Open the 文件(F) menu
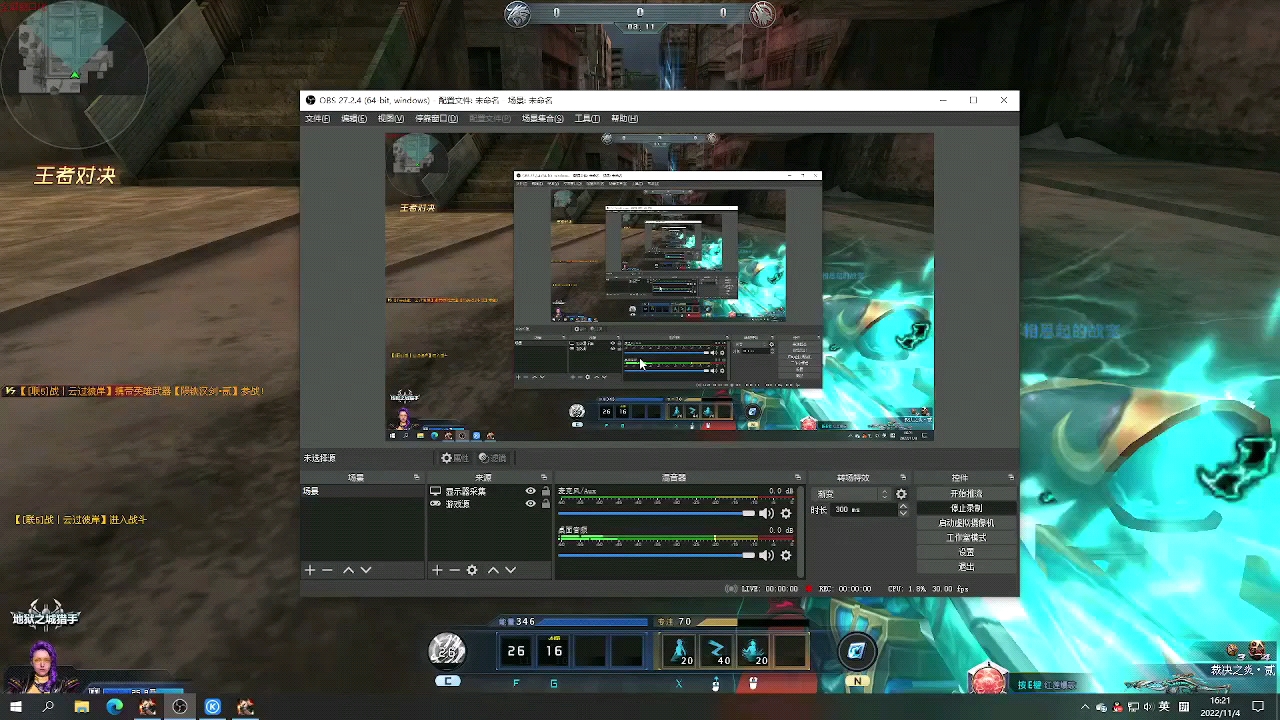 click(317, 118)
